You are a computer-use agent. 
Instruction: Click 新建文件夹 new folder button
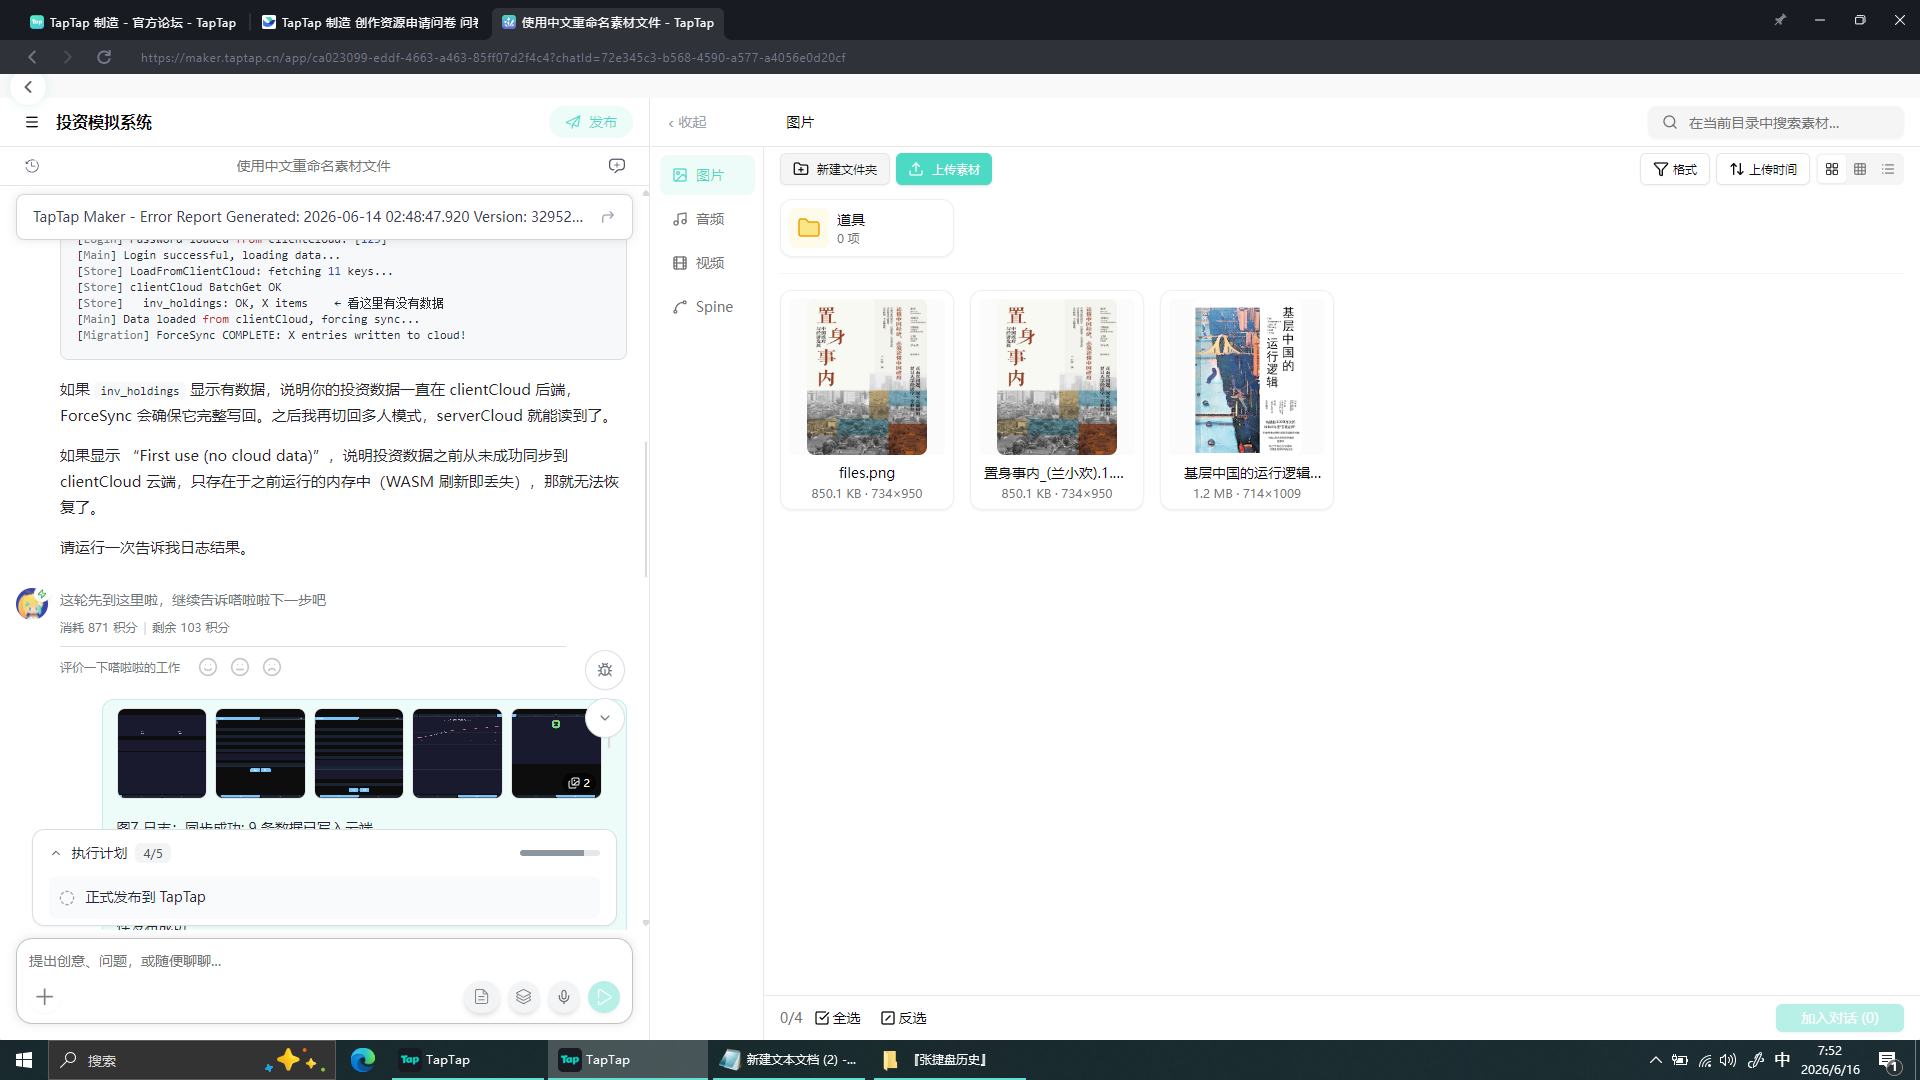tap(835, 169)
